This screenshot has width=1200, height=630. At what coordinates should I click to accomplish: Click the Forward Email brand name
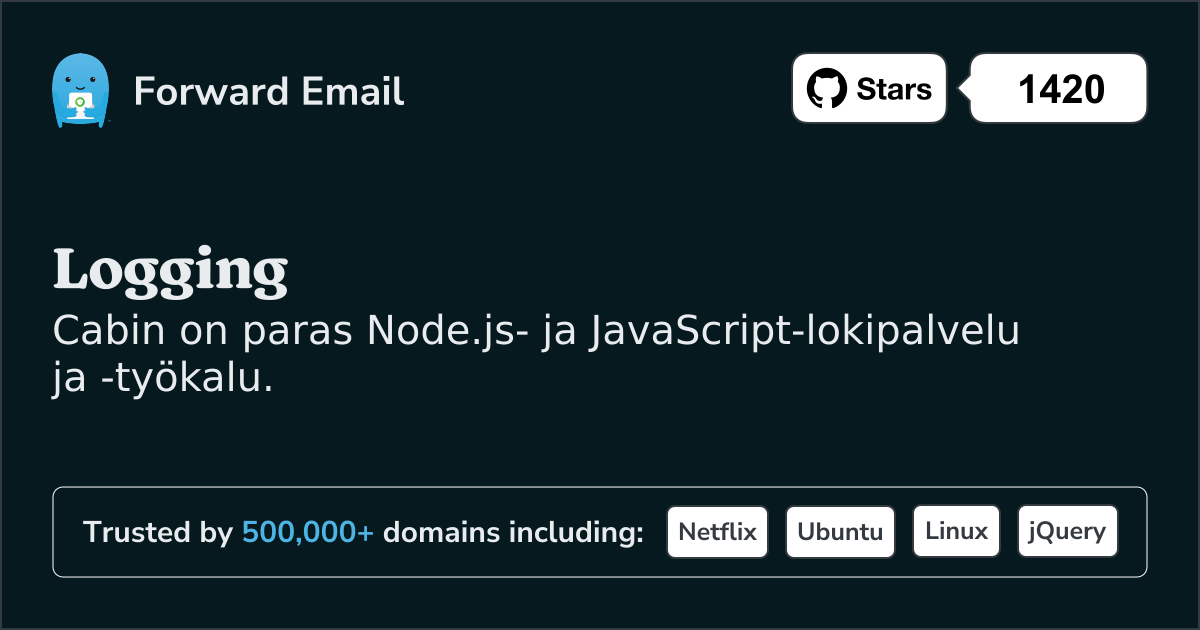268,92
